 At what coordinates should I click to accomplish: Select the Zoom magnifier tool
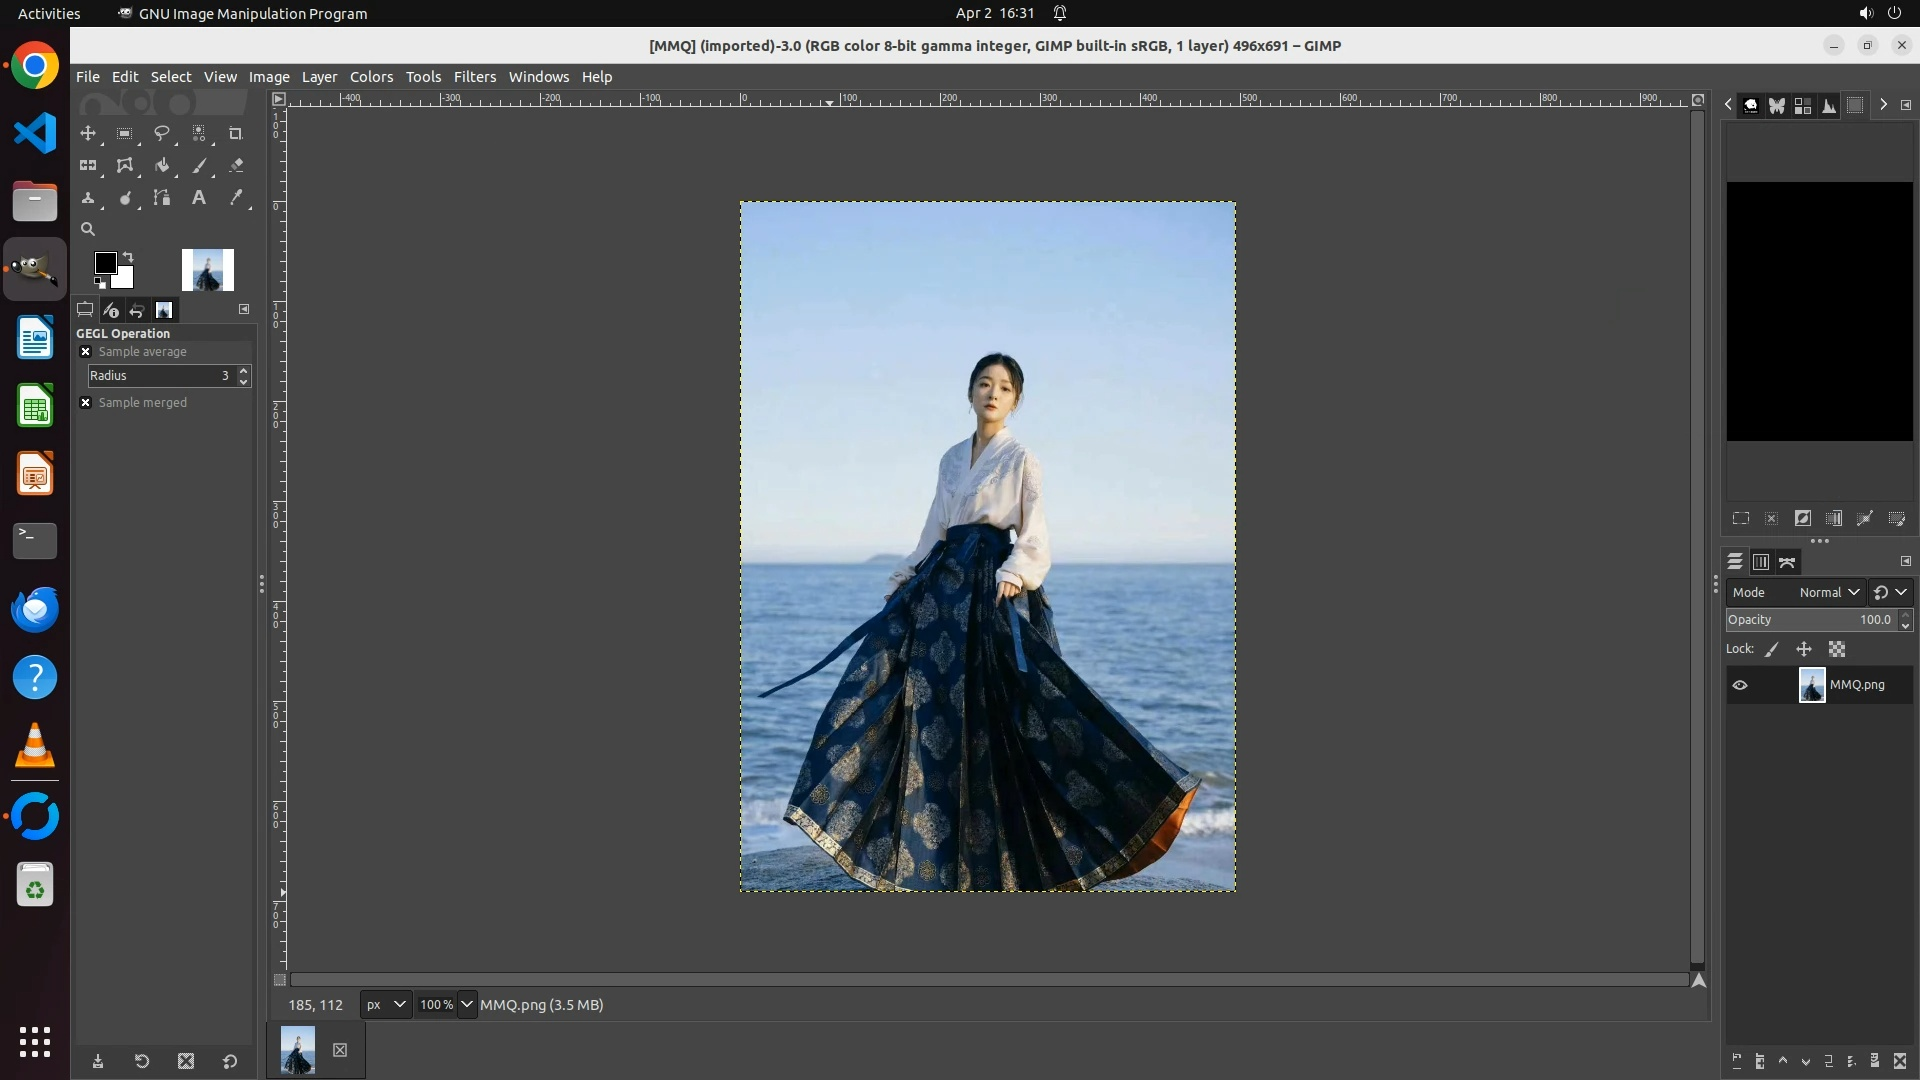tap(88, 229)
